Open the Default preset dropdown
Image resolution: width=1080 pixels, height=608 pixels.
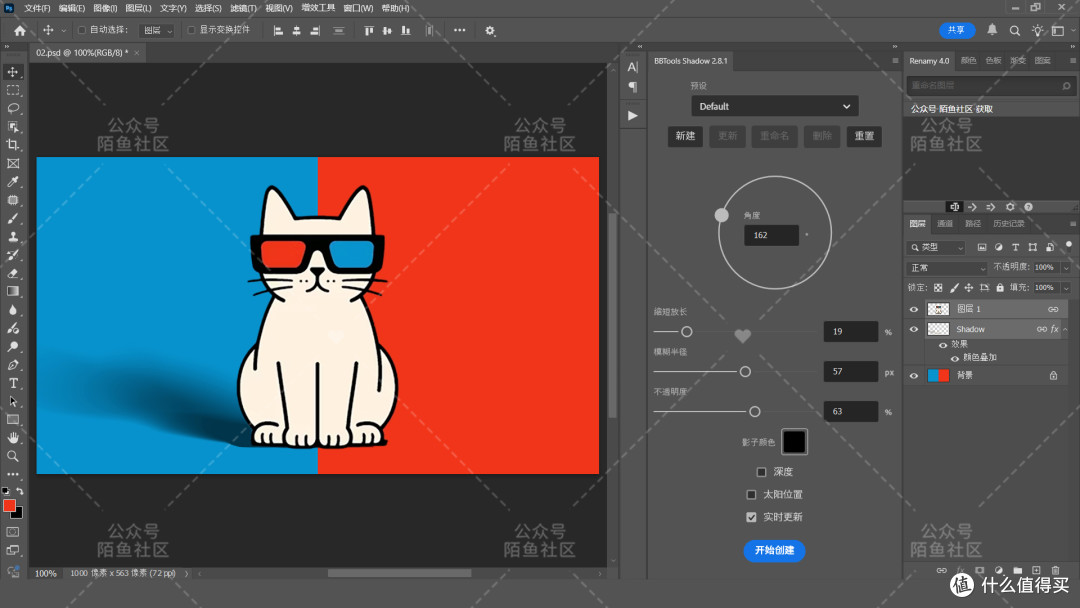(x=774, y=106)
